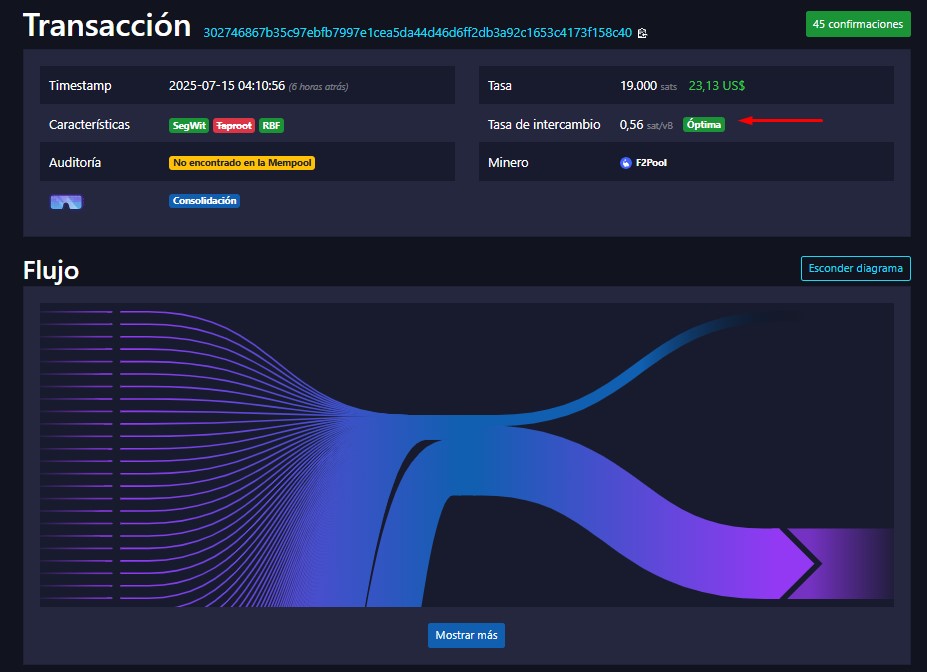Copy the transaction ID with the clipboard icon

pyautogui.click(x=642, y=33)
